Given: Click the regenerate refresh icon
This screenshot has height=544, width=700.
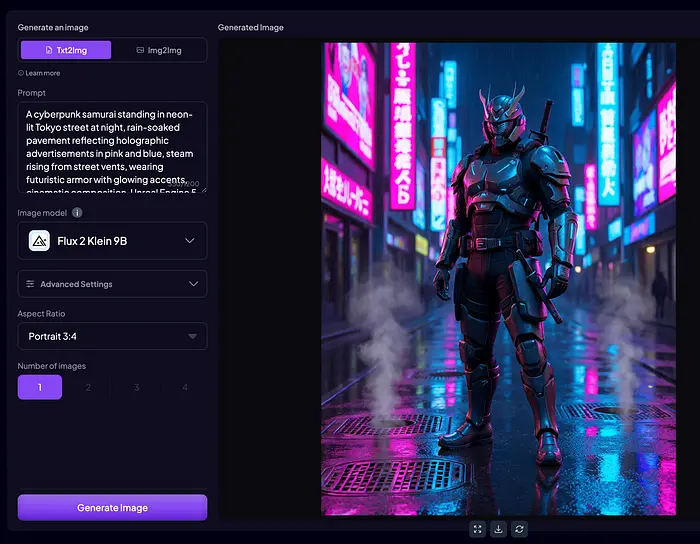Looking at the screenshot, I should click(x=519, y=529).
